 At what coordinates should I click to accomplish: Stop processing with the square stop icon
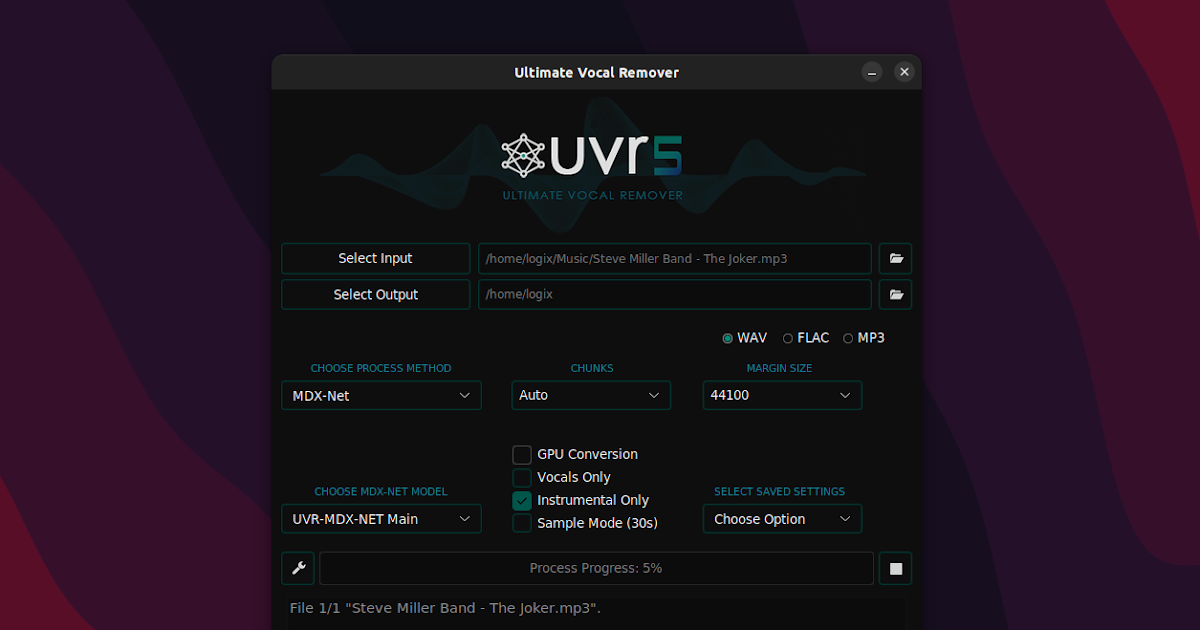pos(895,568)
